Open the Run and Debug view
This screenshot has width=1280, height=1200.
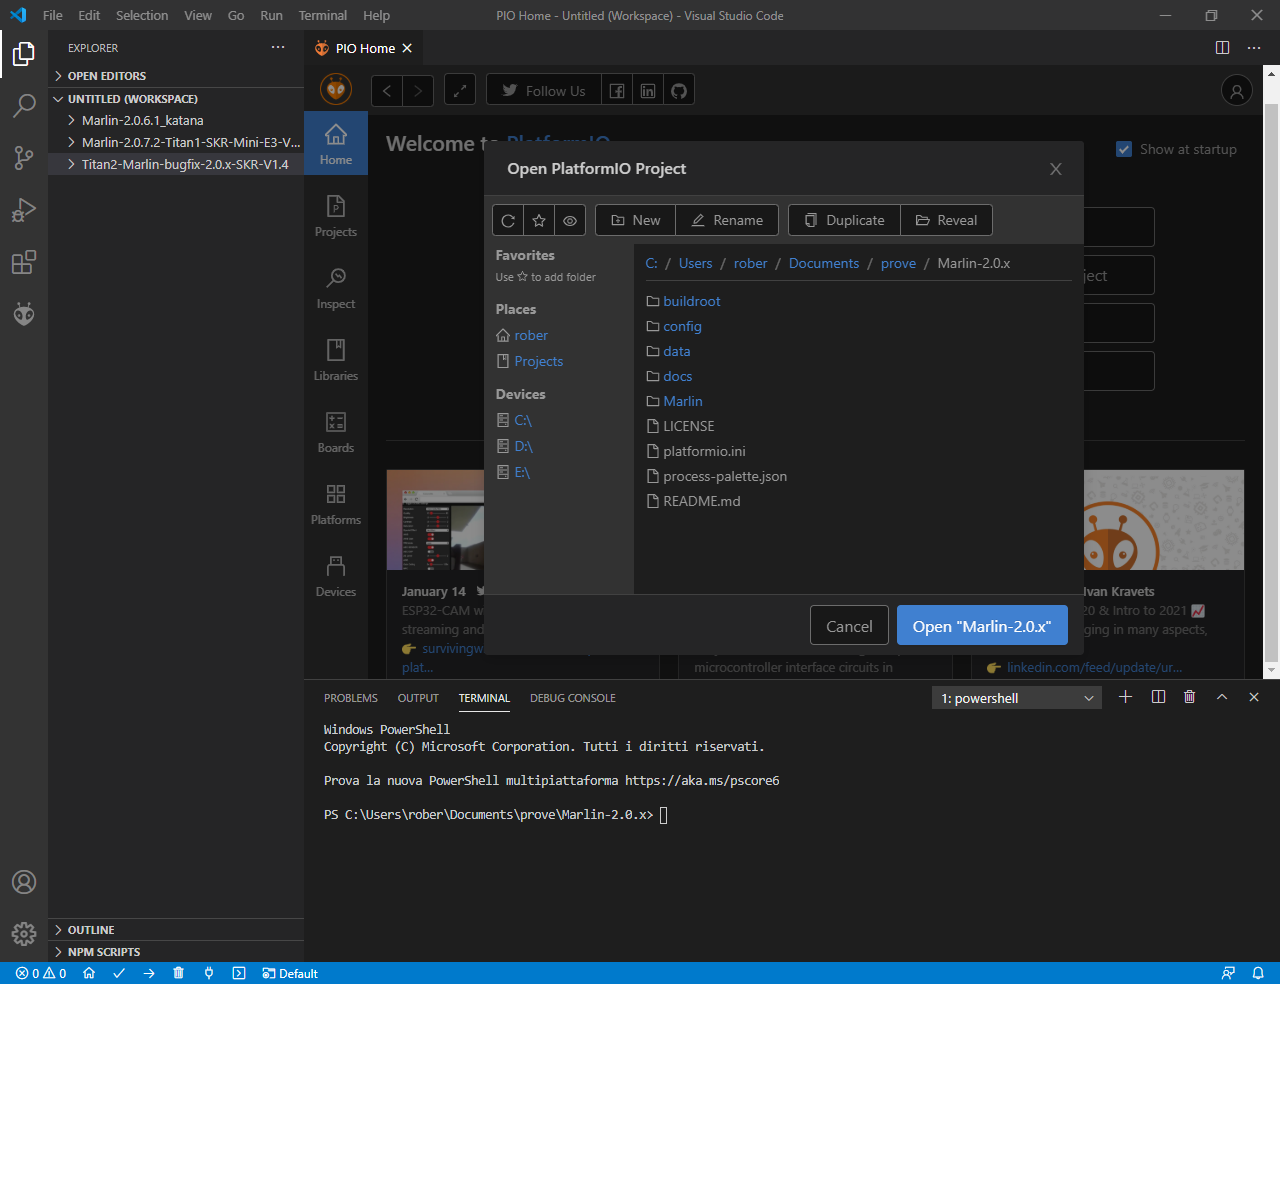tap(24, 210)
